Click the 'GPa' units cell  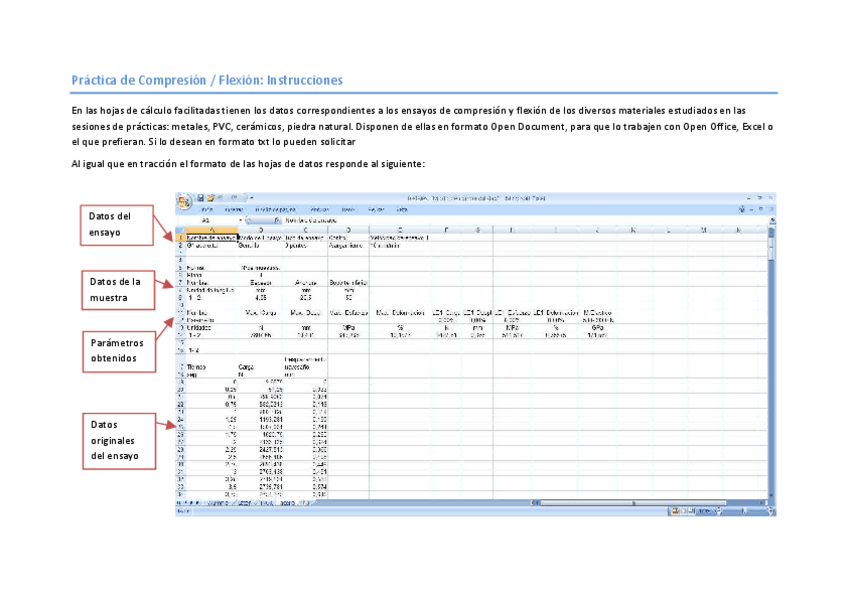[597, 328]
